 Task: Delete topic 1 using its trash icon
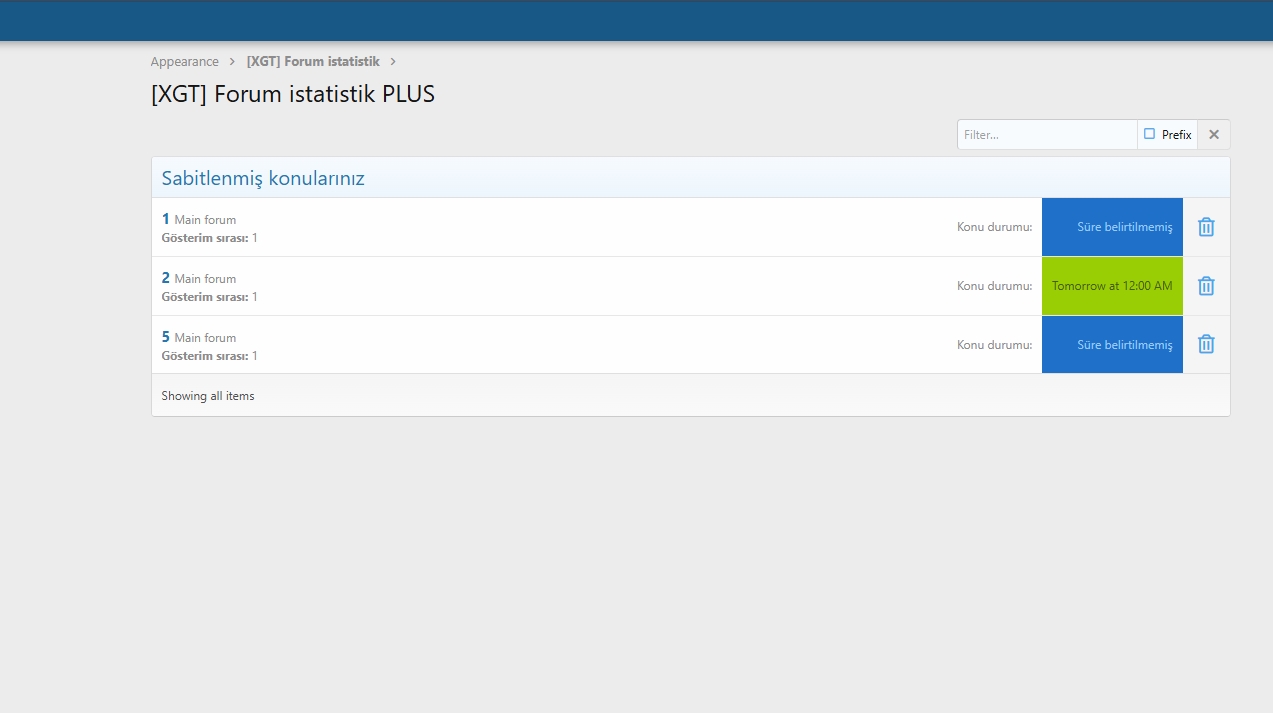pos(1206,227)
